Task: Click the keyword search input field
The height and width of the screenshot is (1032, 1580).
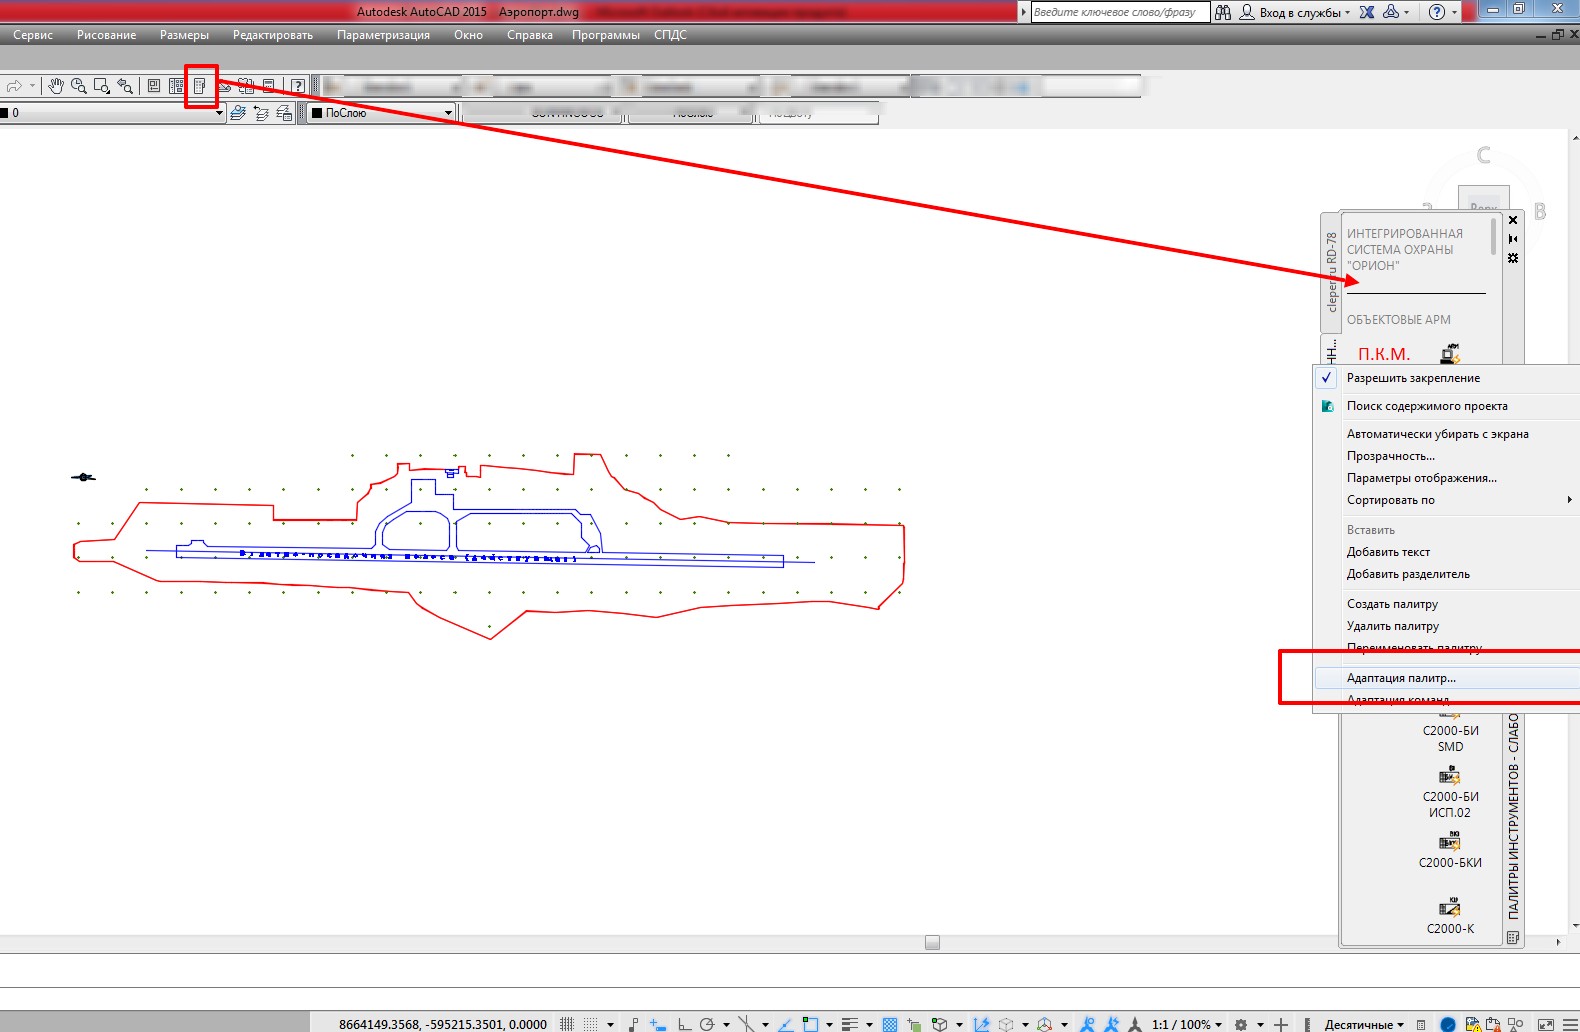Action: coord(1118,12)
